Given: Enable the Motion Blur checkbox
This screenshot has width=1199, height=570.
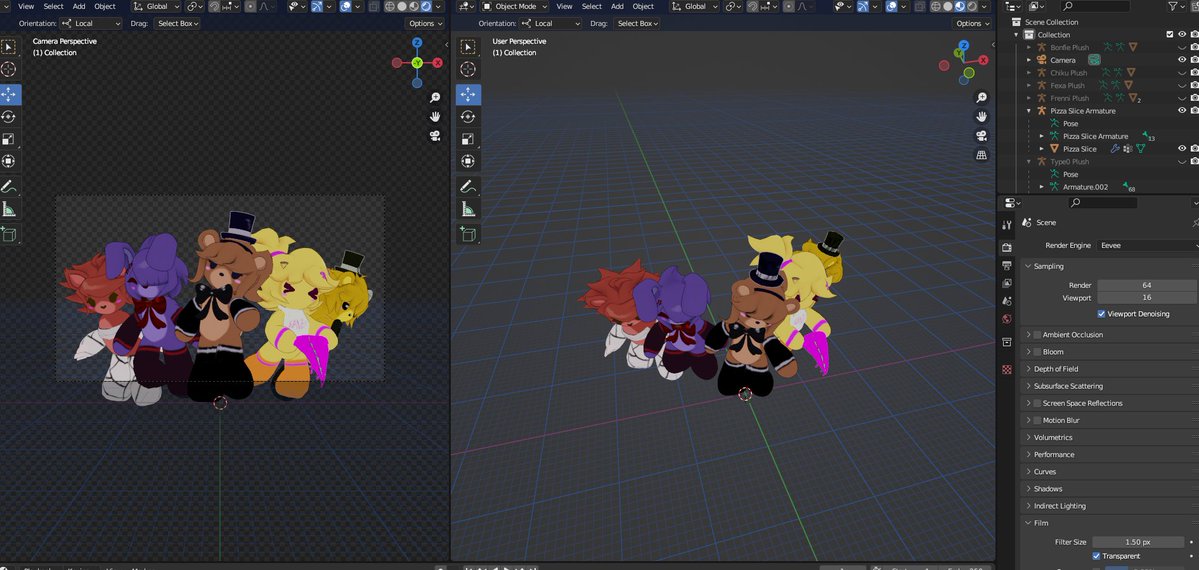Looking at the screenshot, I should (x=1037, y=420).
